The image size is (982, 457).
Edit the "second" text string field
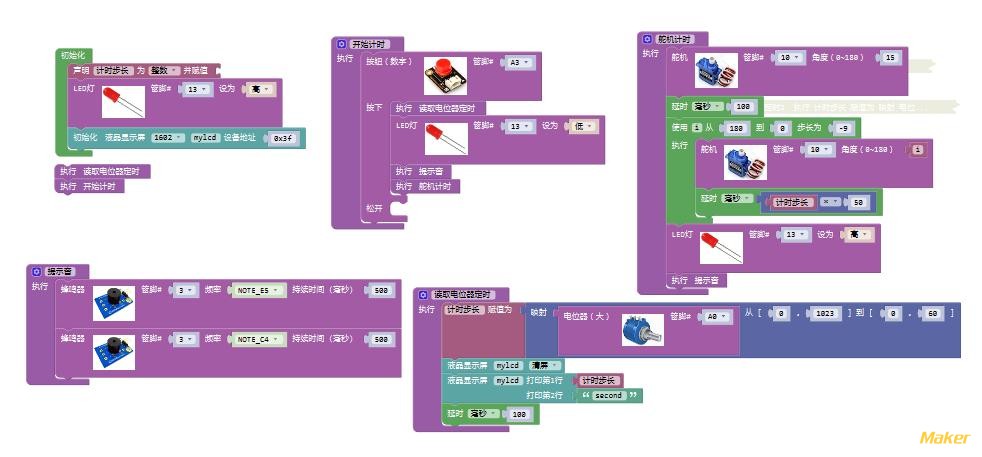click(x=607, y=396)
